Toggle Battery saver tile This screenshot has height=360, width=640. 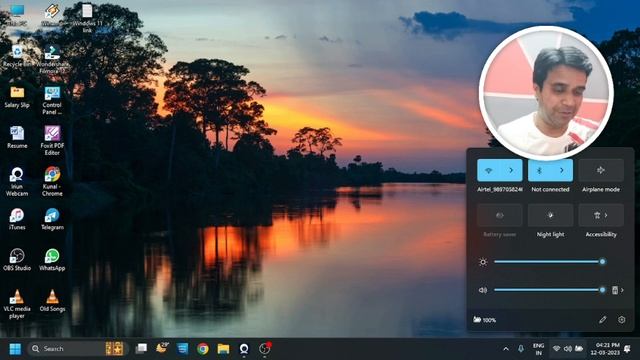tap(500, 215)
